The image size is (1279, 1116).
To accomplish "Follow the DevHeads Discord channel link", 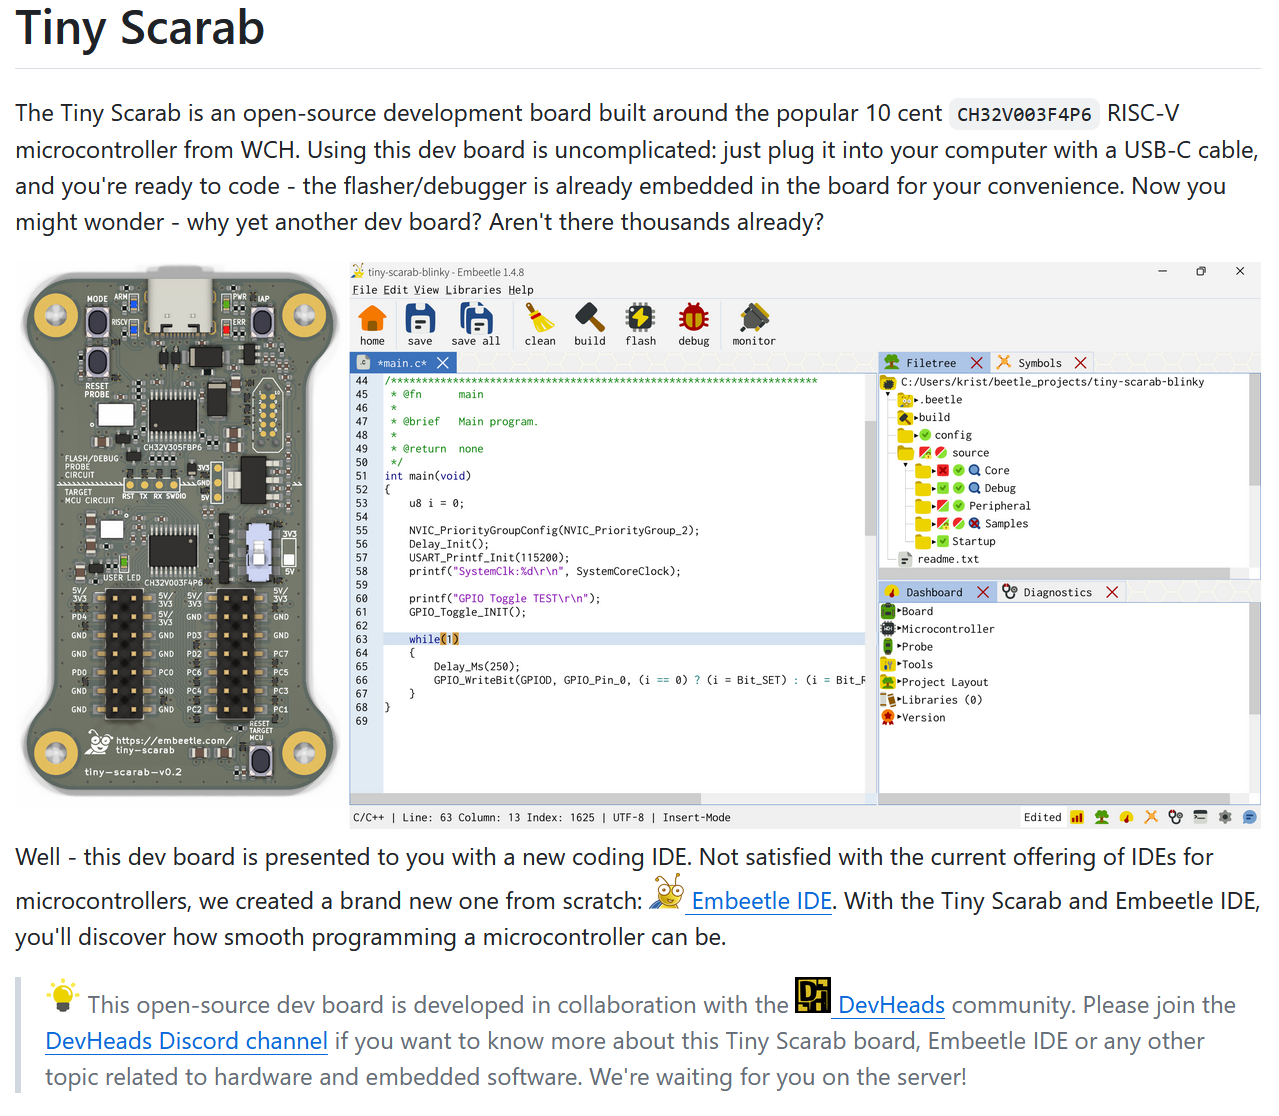I will [186, 1041].
